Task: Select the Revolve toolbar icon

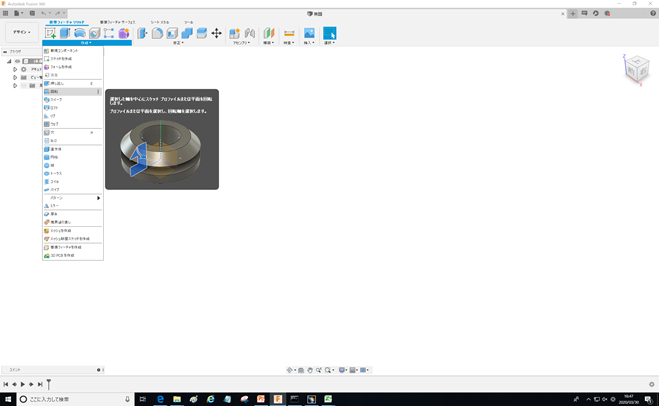Action: [x=79, y=33]
